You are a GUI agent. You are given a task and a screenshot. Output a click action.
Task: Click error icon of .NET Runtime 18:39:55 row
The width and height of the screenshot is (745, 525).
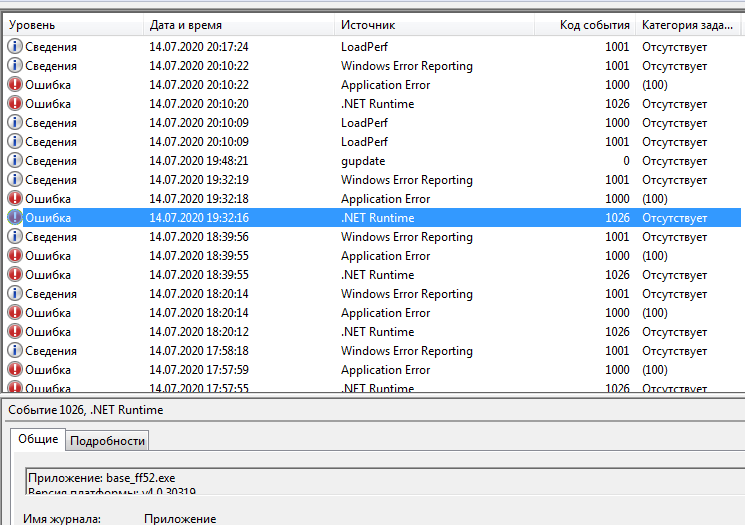click(15, 274)
